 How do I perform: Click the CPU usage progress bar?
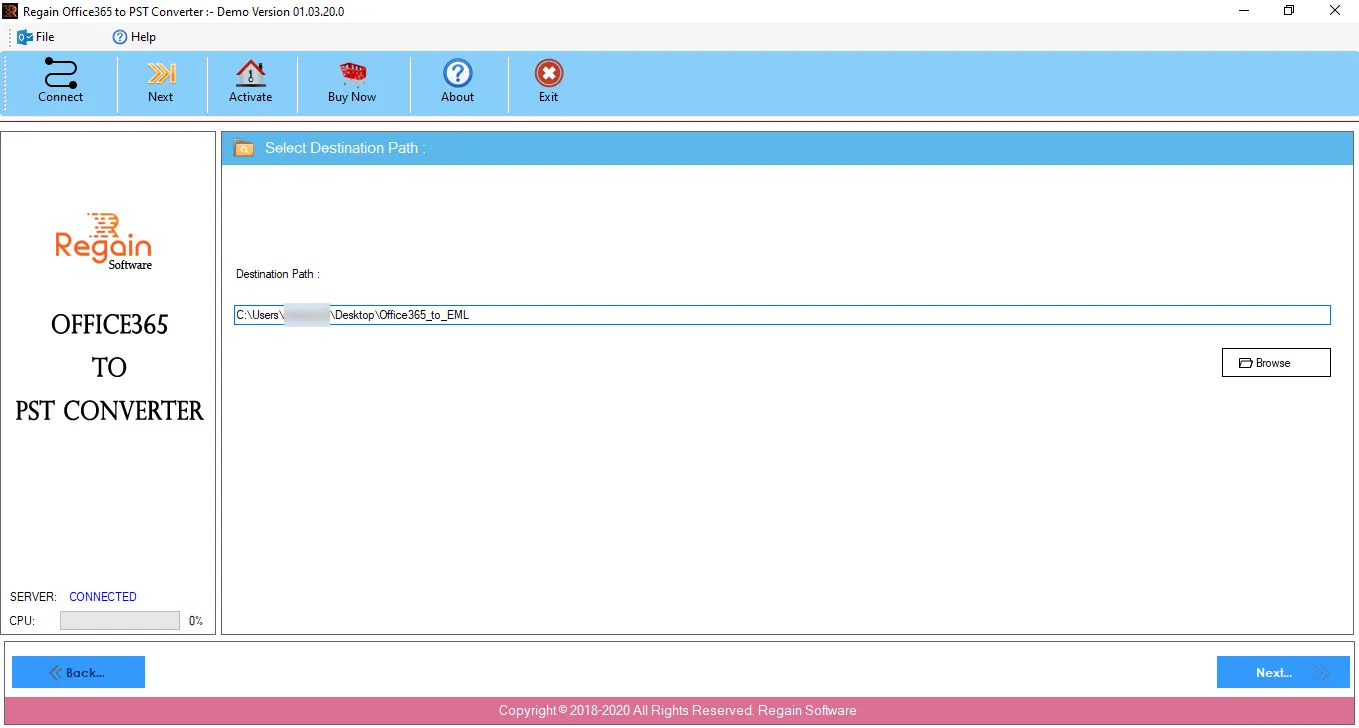click(120, 621)
